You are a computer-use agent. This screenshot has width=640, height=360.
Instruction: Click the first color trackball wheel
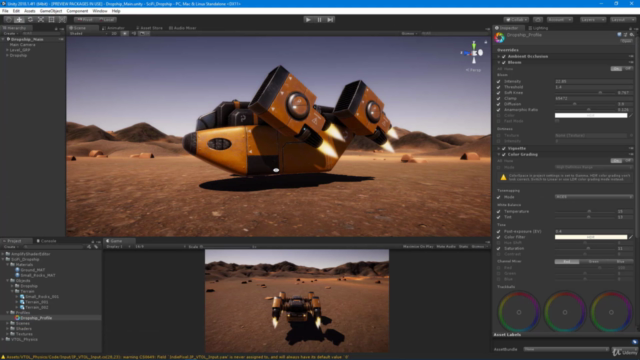(519, 312)
